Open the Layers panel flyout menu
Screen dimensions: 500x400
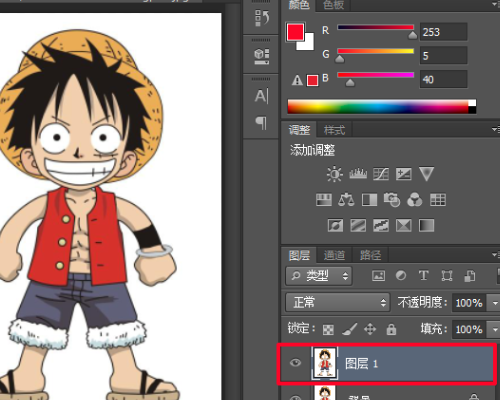pyautogui.click(x=495, y=255)
